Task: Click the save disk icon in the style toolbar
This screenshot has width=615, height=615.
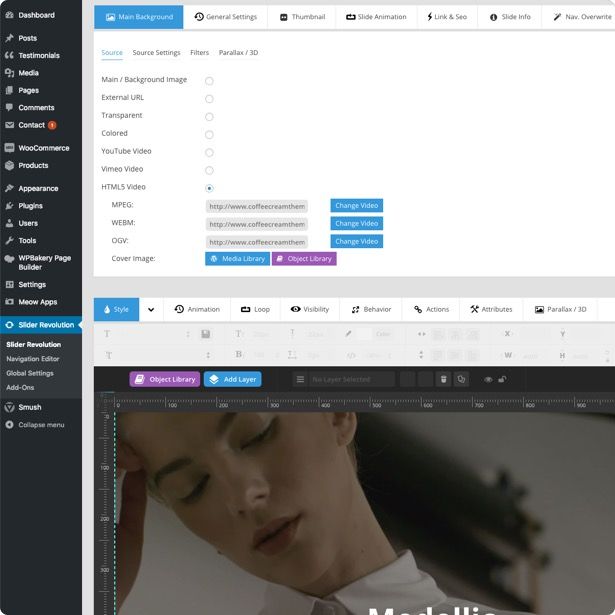Action: click(x=205, y=334)
